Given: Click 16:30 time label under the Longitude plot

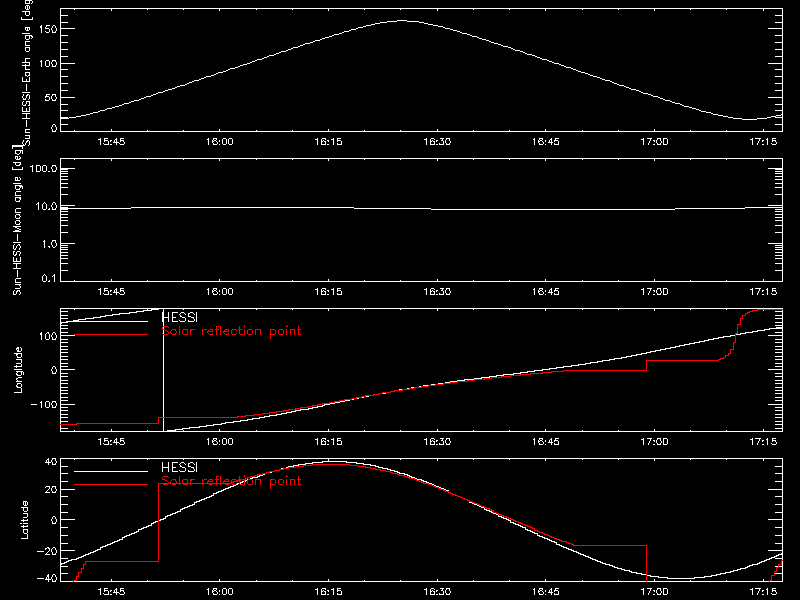Looking at the screenshot, I should [x=437, y=441].
